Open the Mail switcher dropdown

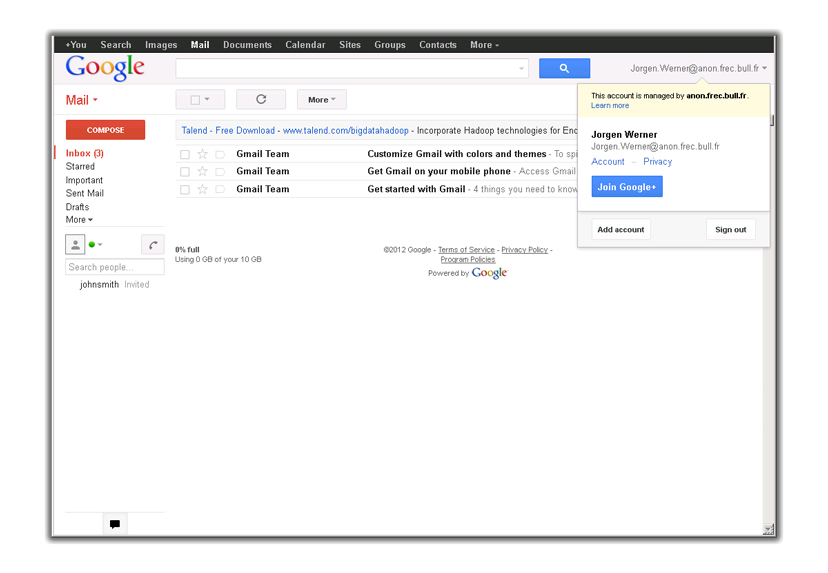click(x=82, y=100)
